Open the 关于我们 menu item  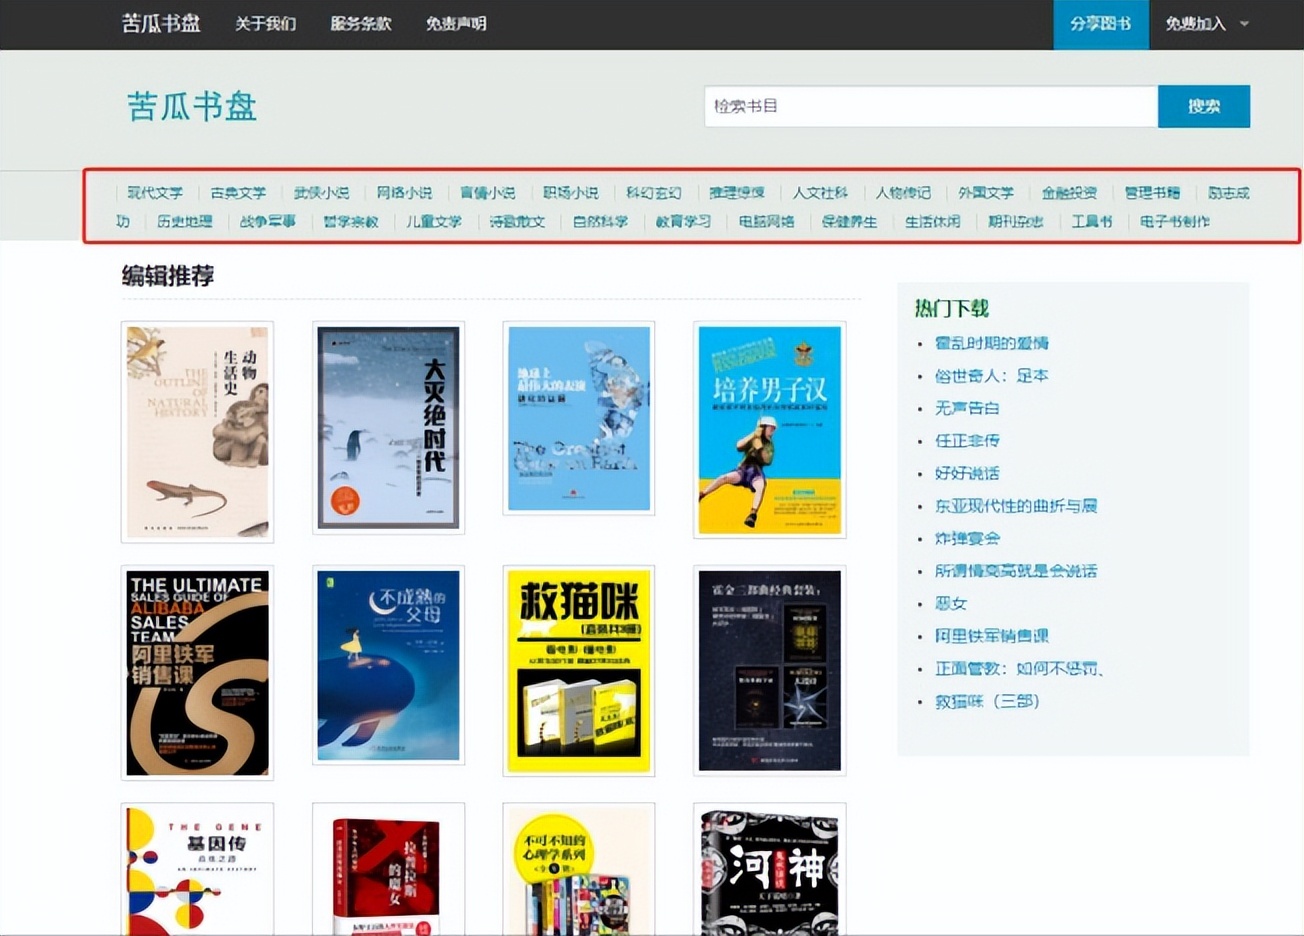tap(264, 23)
